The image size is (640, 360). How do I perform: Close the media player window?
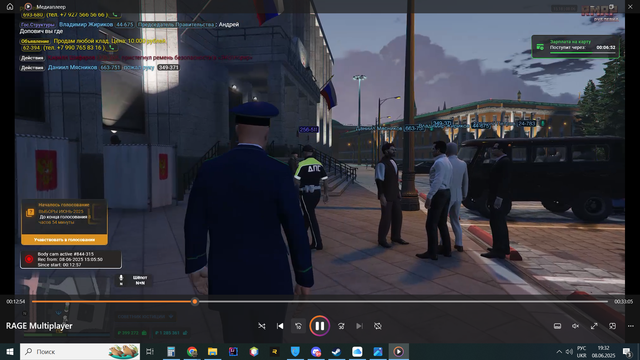pos(630,7)
